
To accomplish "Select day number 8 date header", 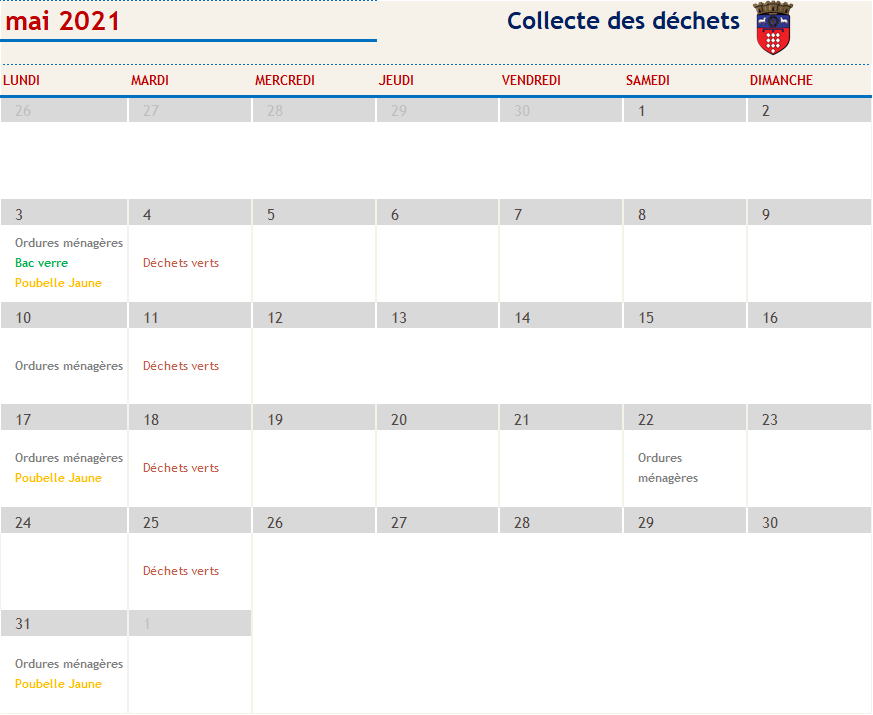I will click(684, 213).
